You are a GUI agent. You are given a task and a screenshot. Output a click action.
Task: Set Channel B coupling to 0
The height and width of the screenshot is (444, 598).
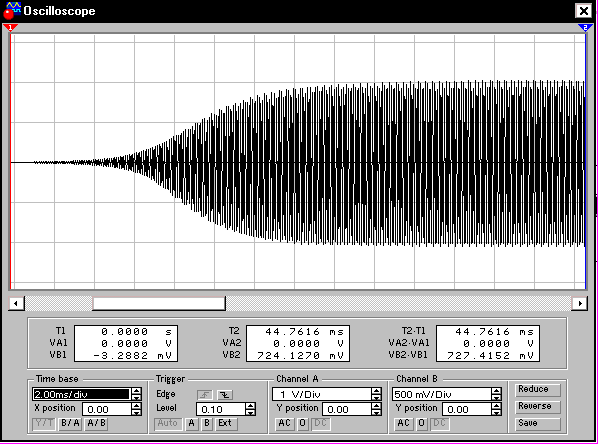(422, 423)
